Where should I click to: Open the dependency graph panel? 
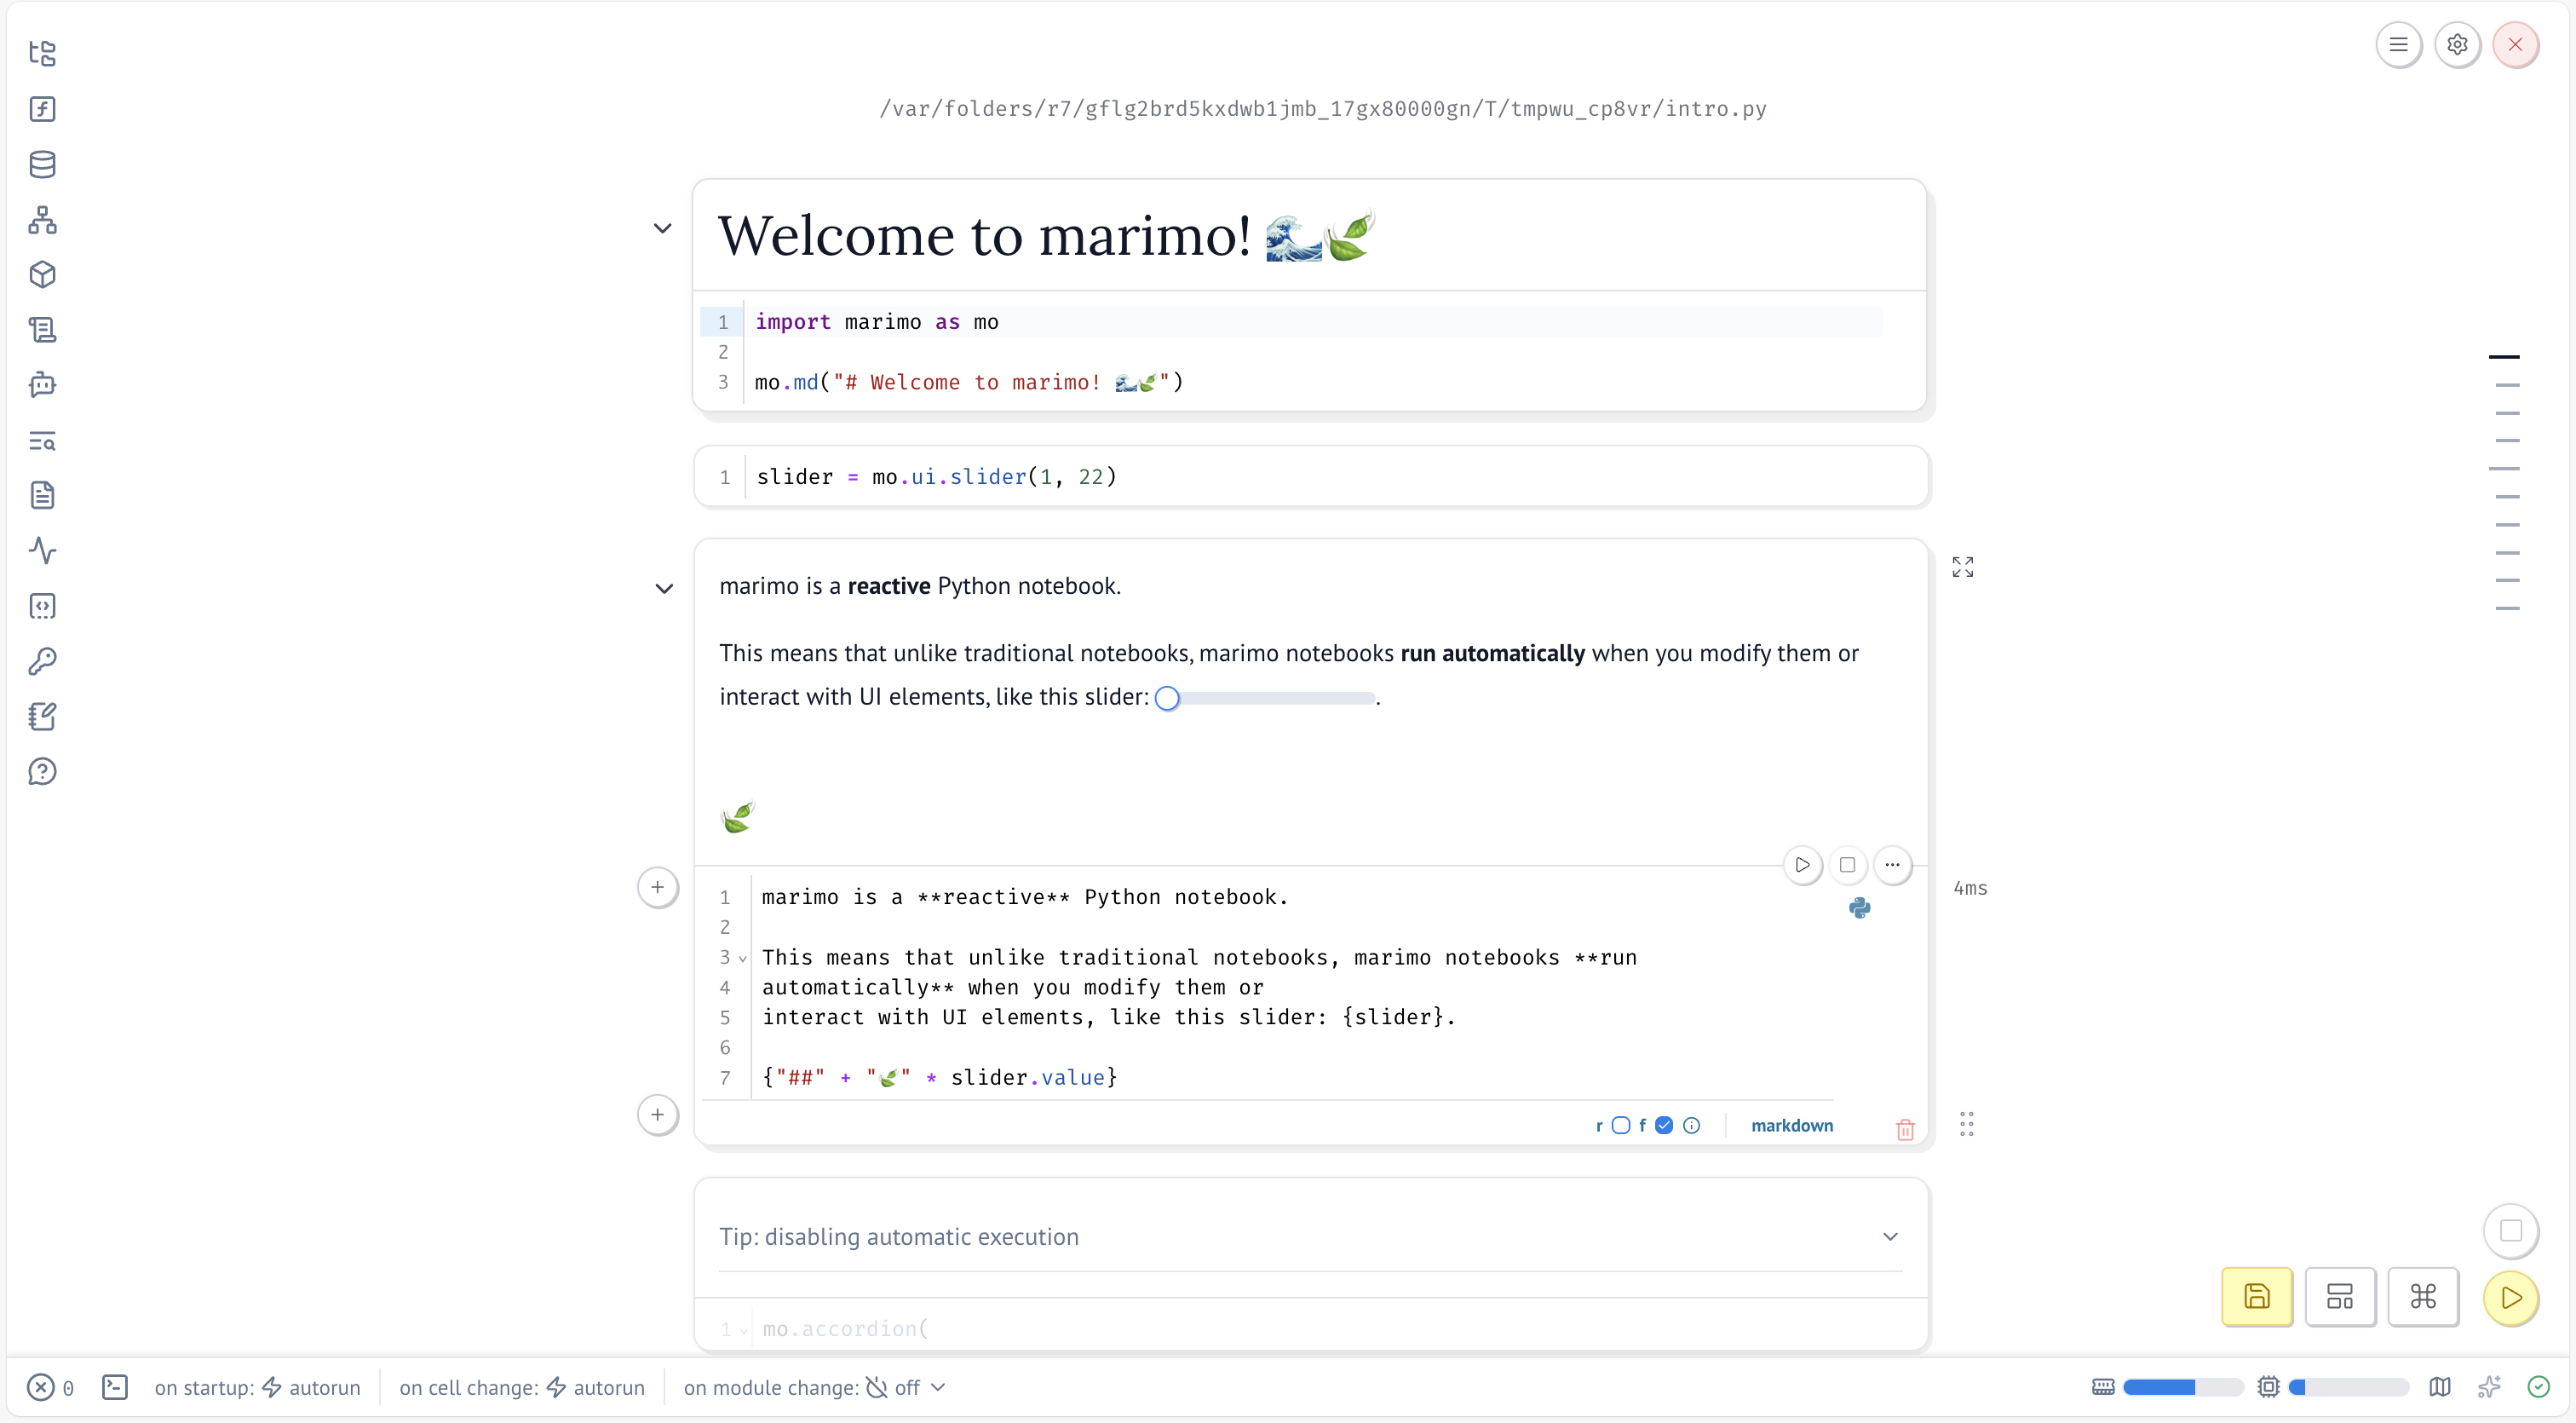tap(42, 219)
